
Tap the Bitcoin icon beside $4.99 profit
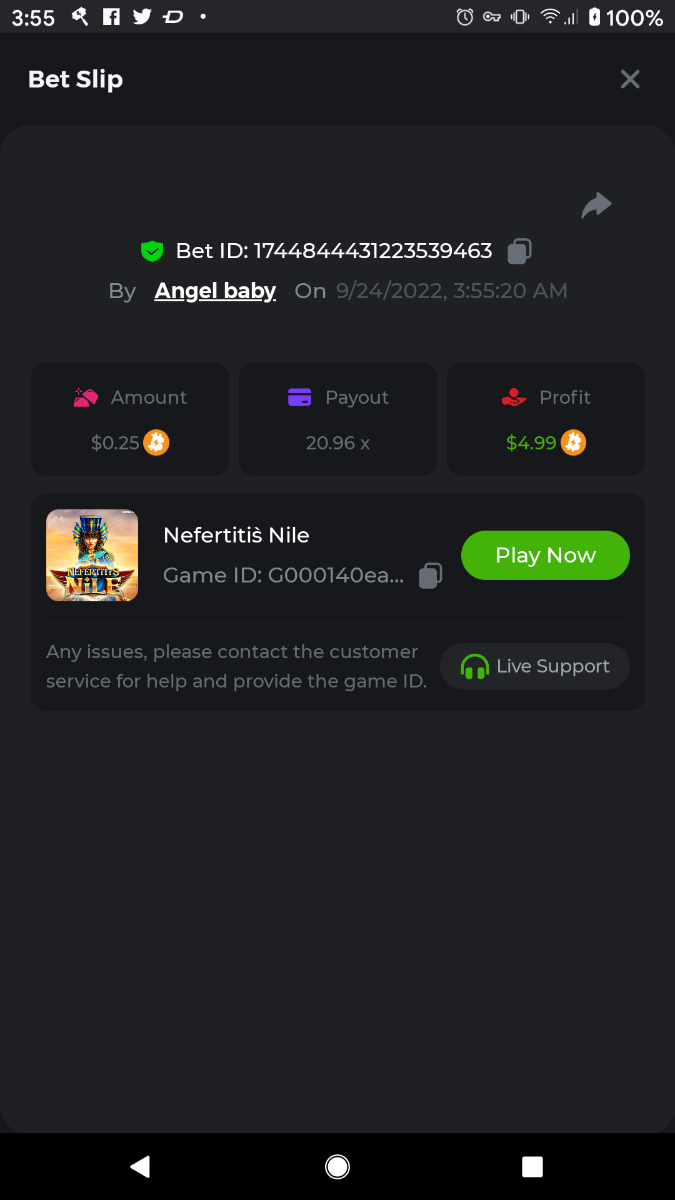[573, 442]
